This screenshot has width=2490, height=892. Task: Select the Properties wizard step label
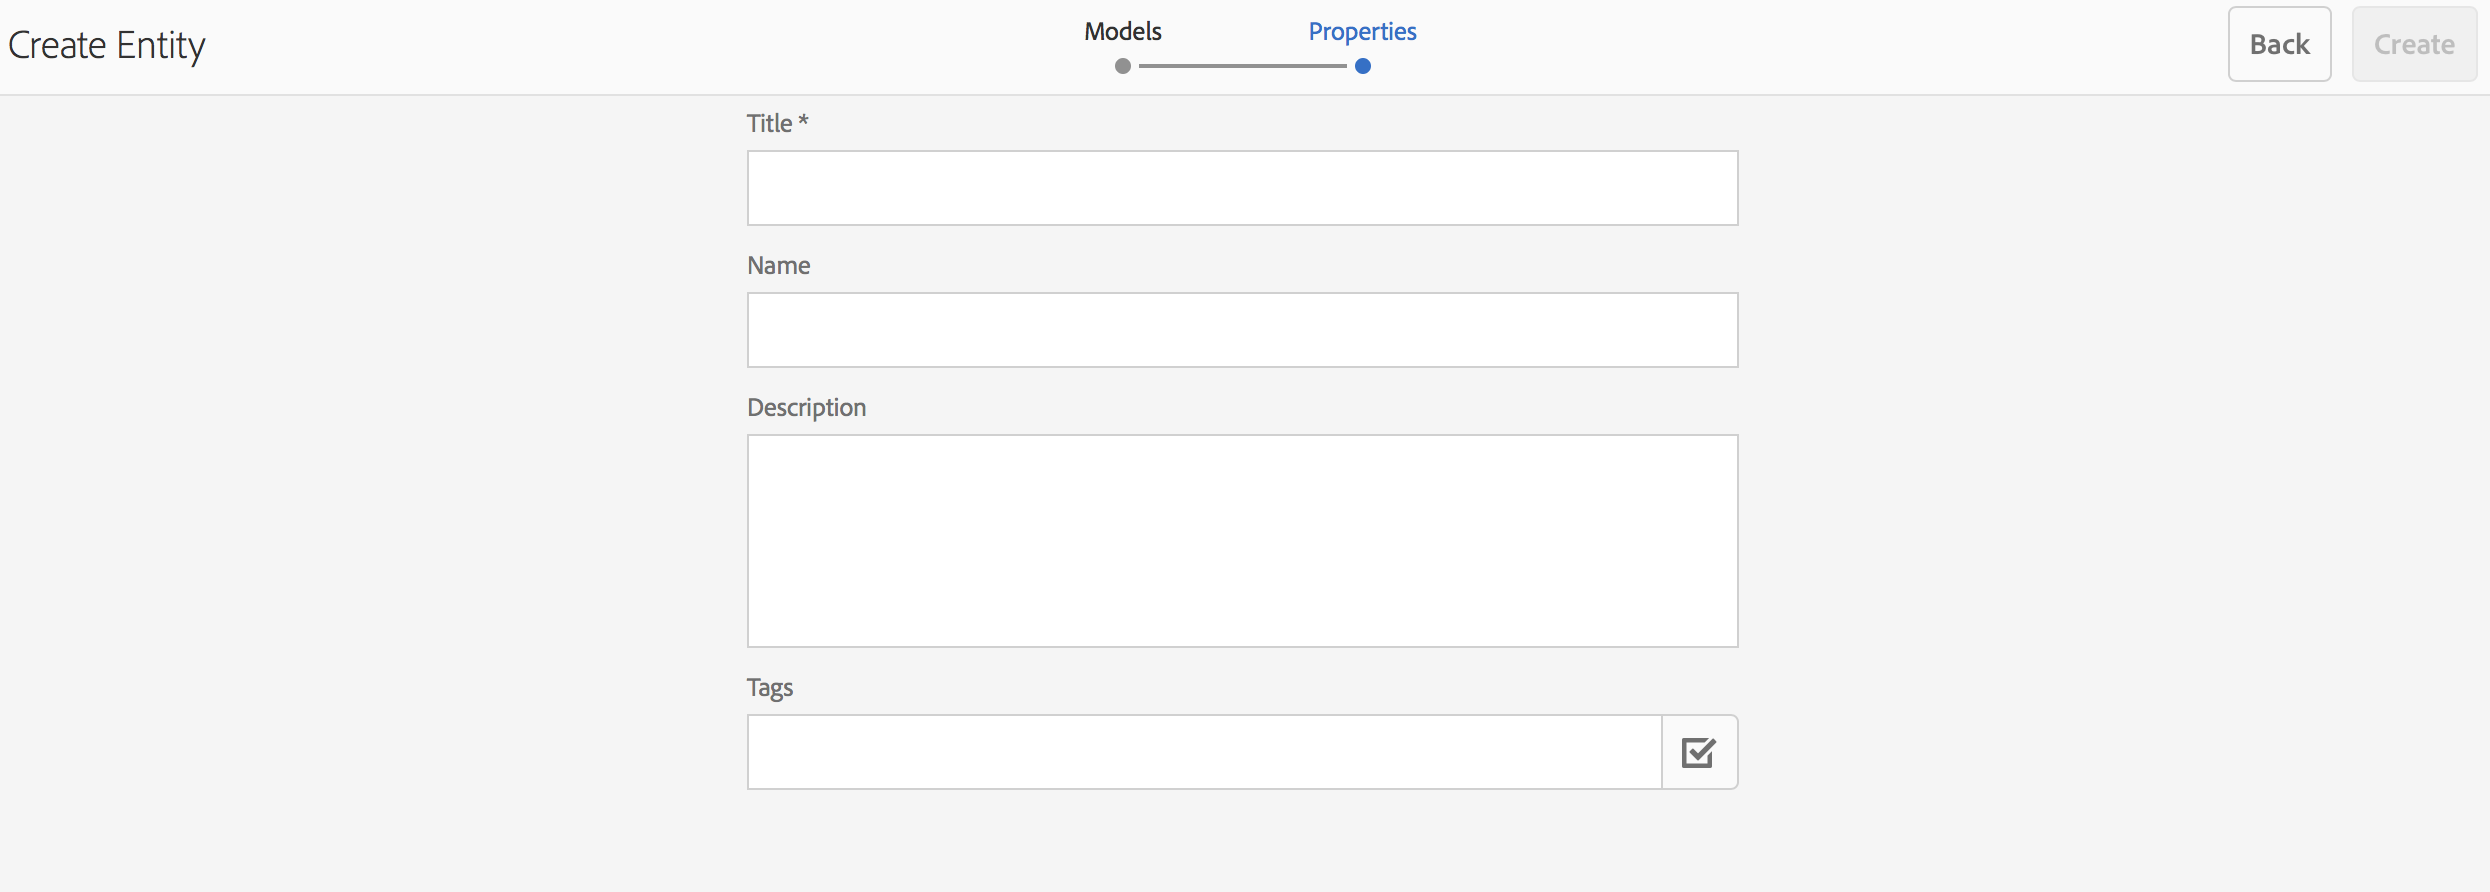point(1362,32)
